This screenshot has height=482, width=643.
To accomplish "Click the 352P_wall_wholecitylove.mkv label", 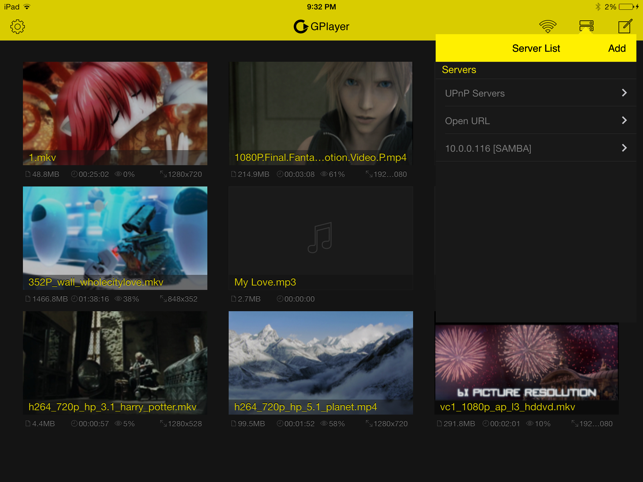I will click(x=96, y=282).
